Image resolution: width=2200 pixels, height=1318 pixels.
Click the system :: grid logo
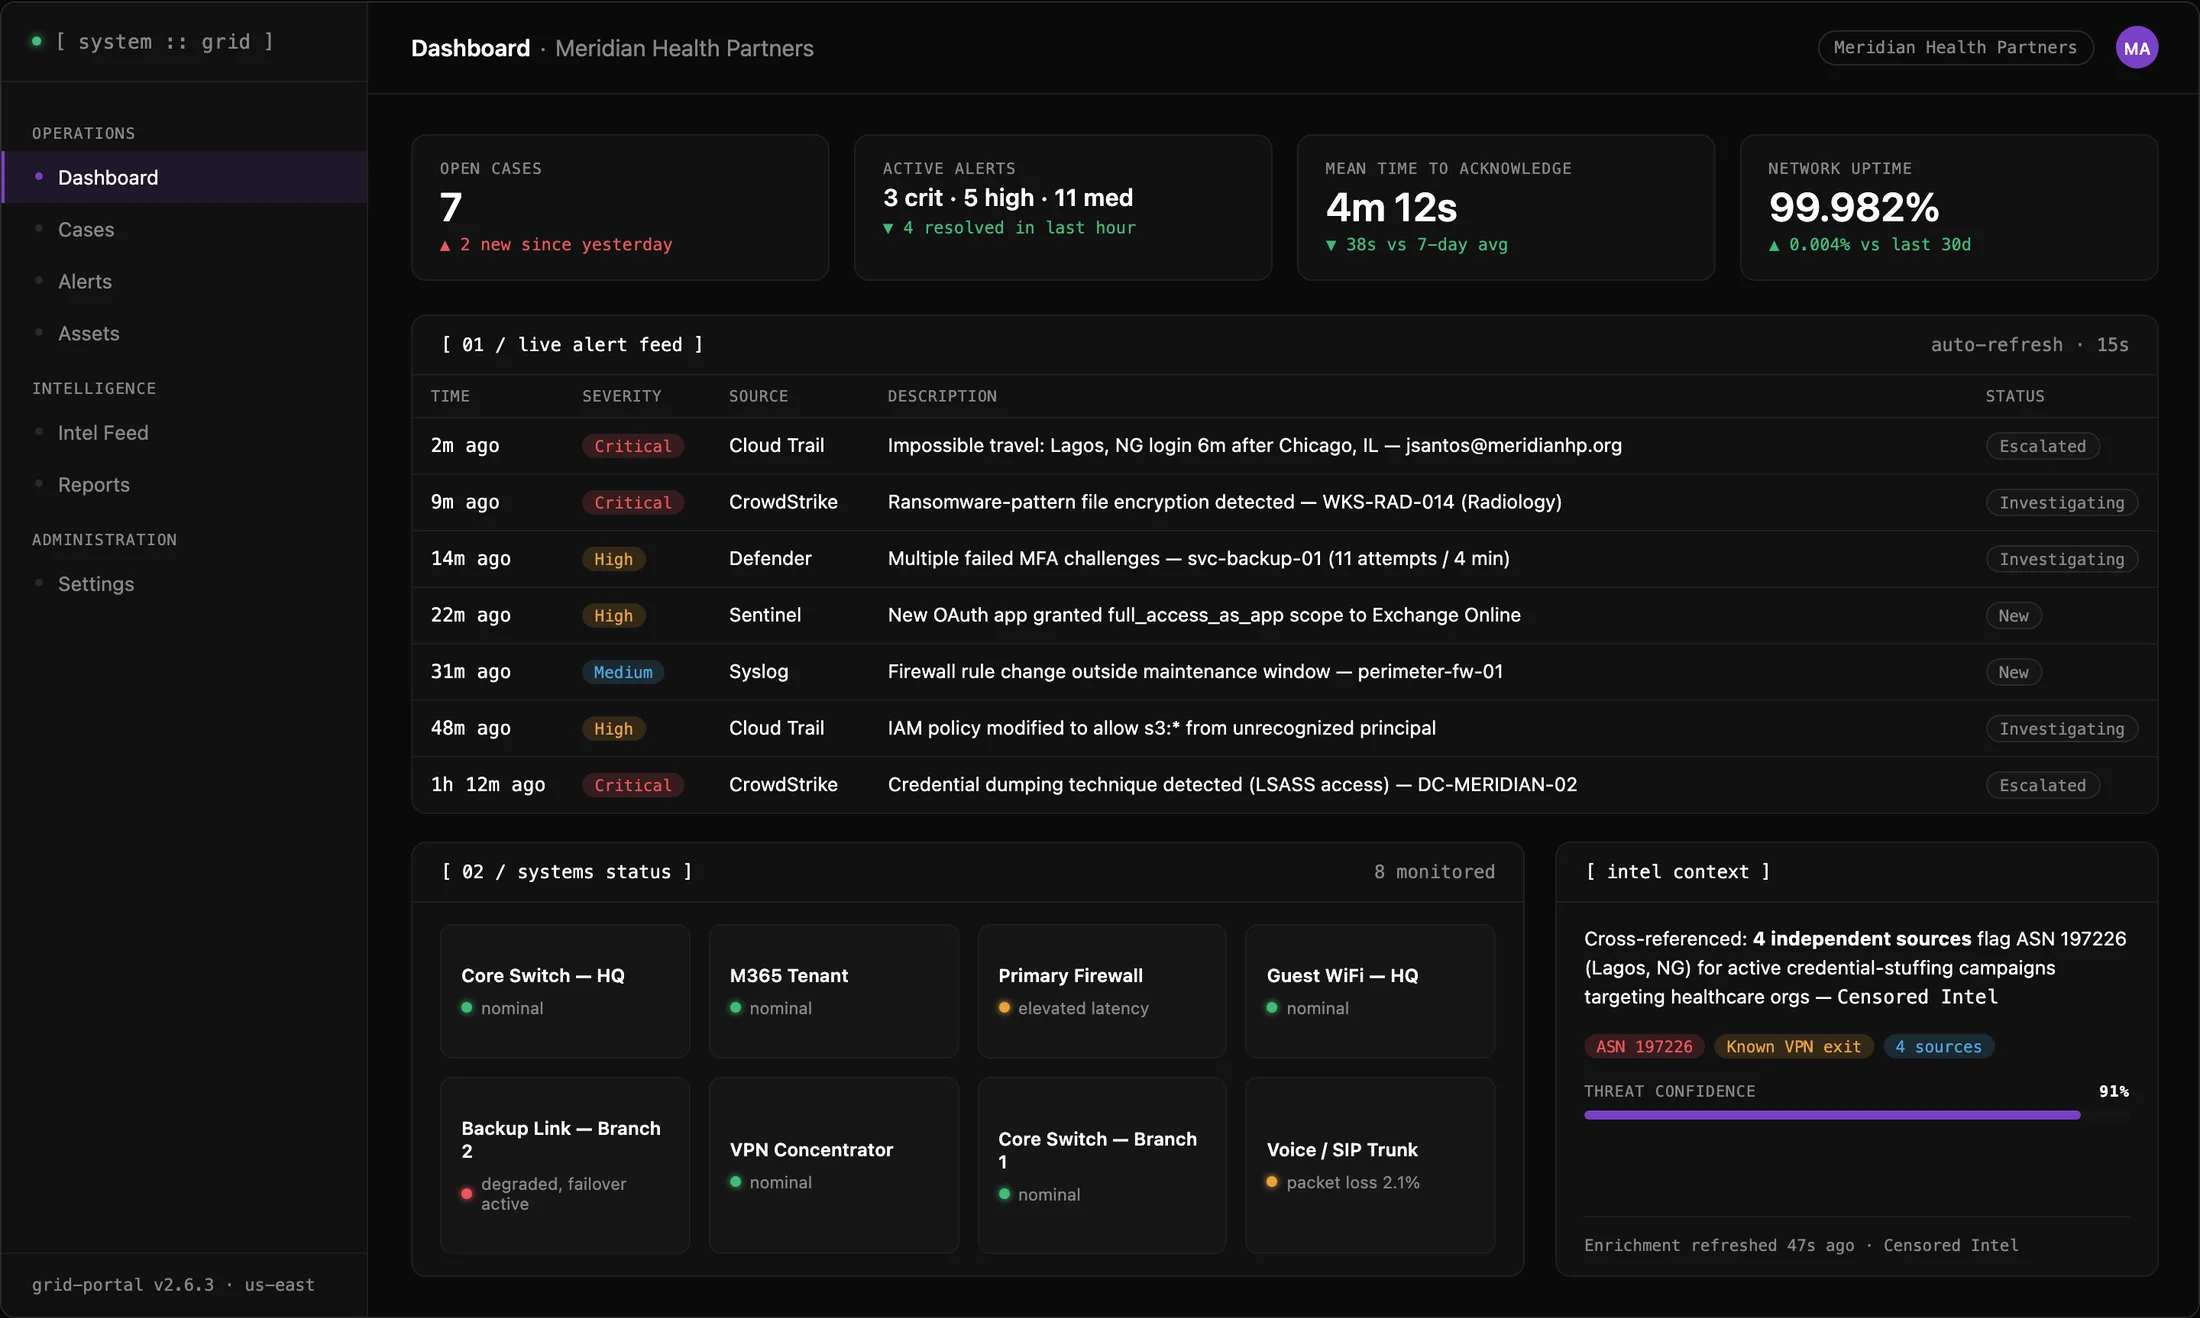[x=153, y=41]
